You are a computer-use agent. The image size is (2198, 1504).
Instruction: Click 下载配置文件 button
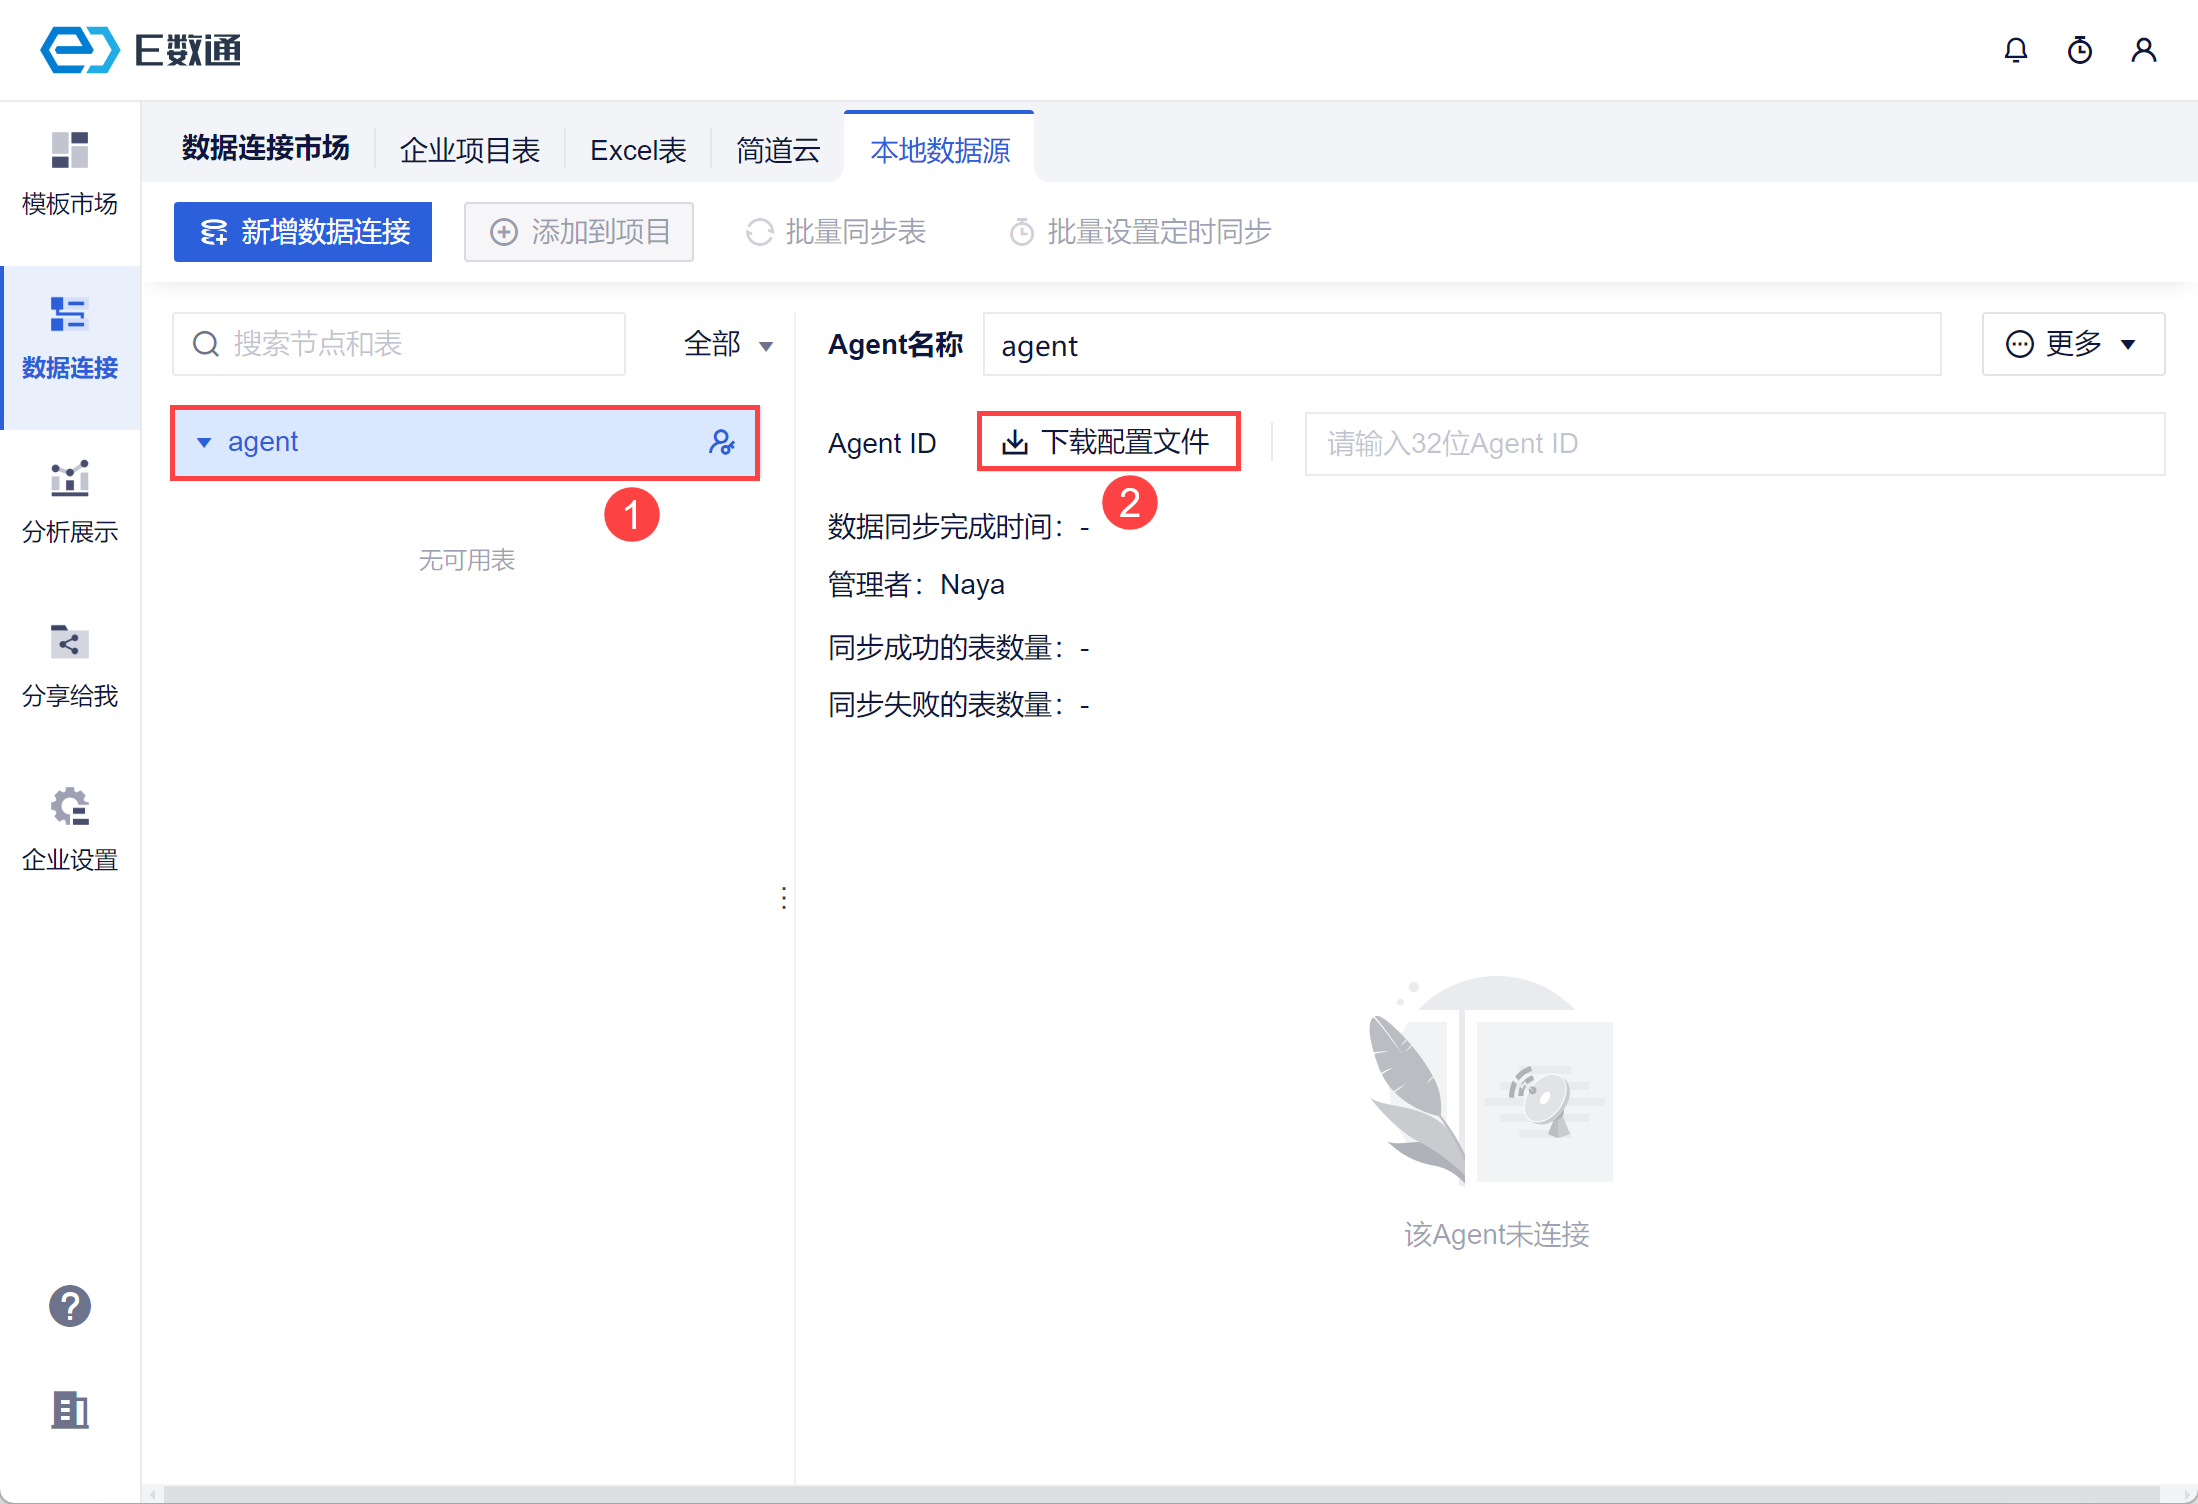(1108, 442)
